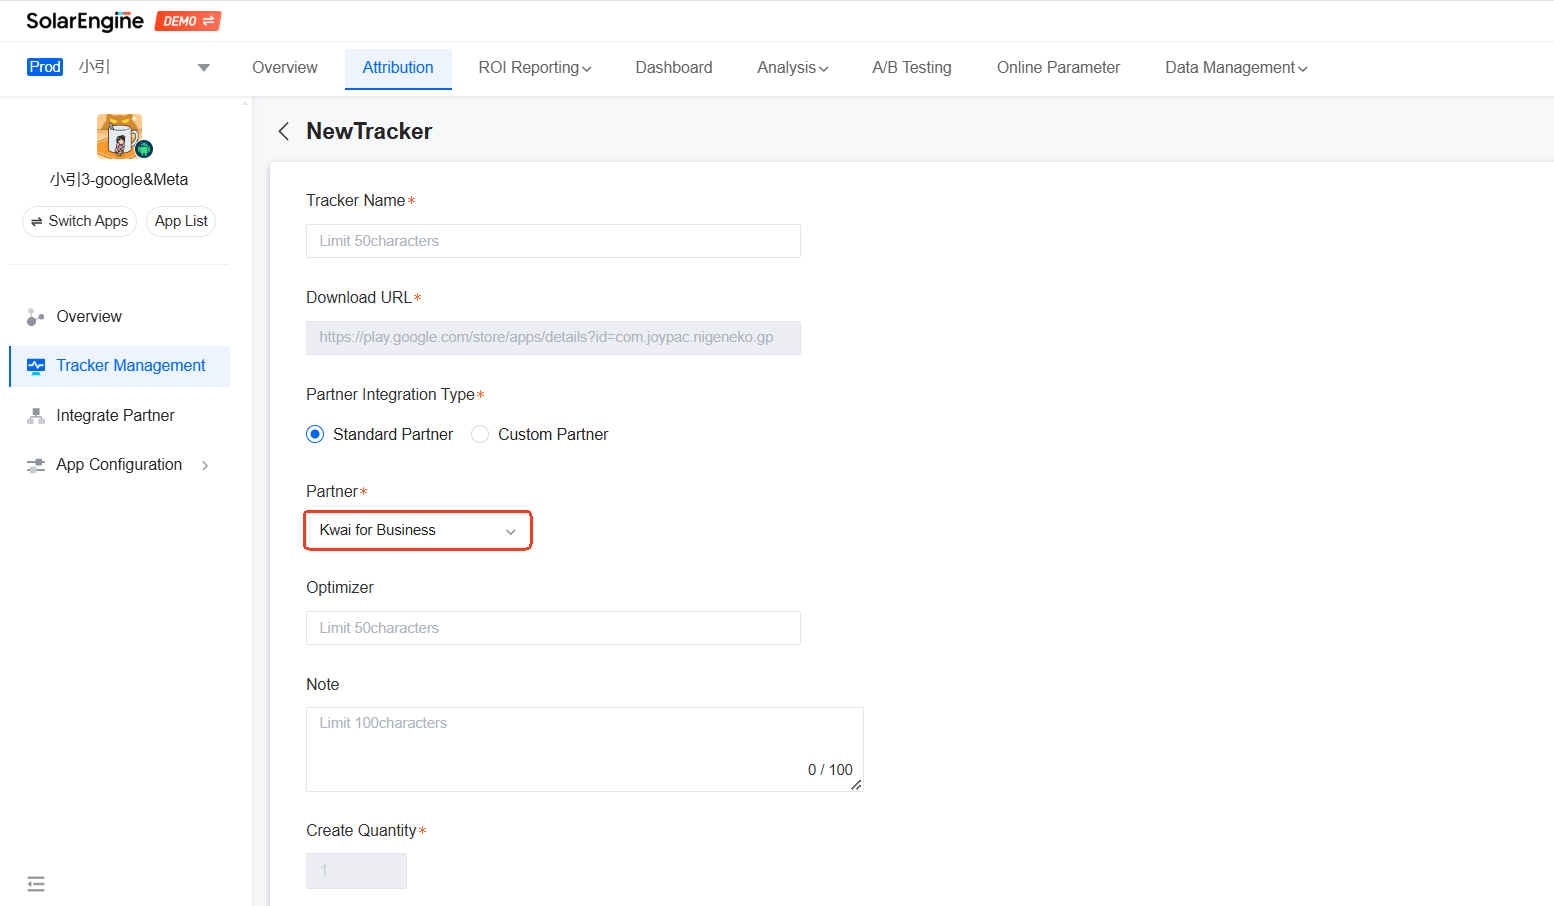The image size is (1554, 906).
Task: Click the SolarEngine logo
Action: click(x=85, y=21)
